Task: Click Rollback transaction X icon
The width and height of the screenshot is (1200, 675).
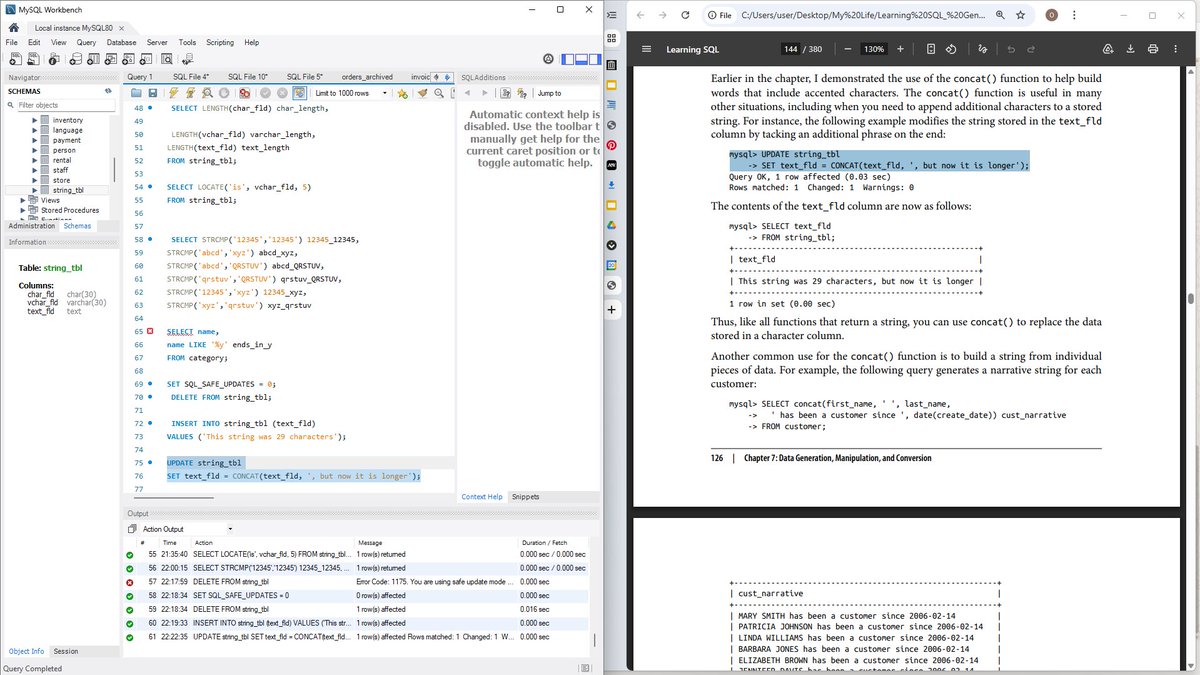Action: click(282, 93)
